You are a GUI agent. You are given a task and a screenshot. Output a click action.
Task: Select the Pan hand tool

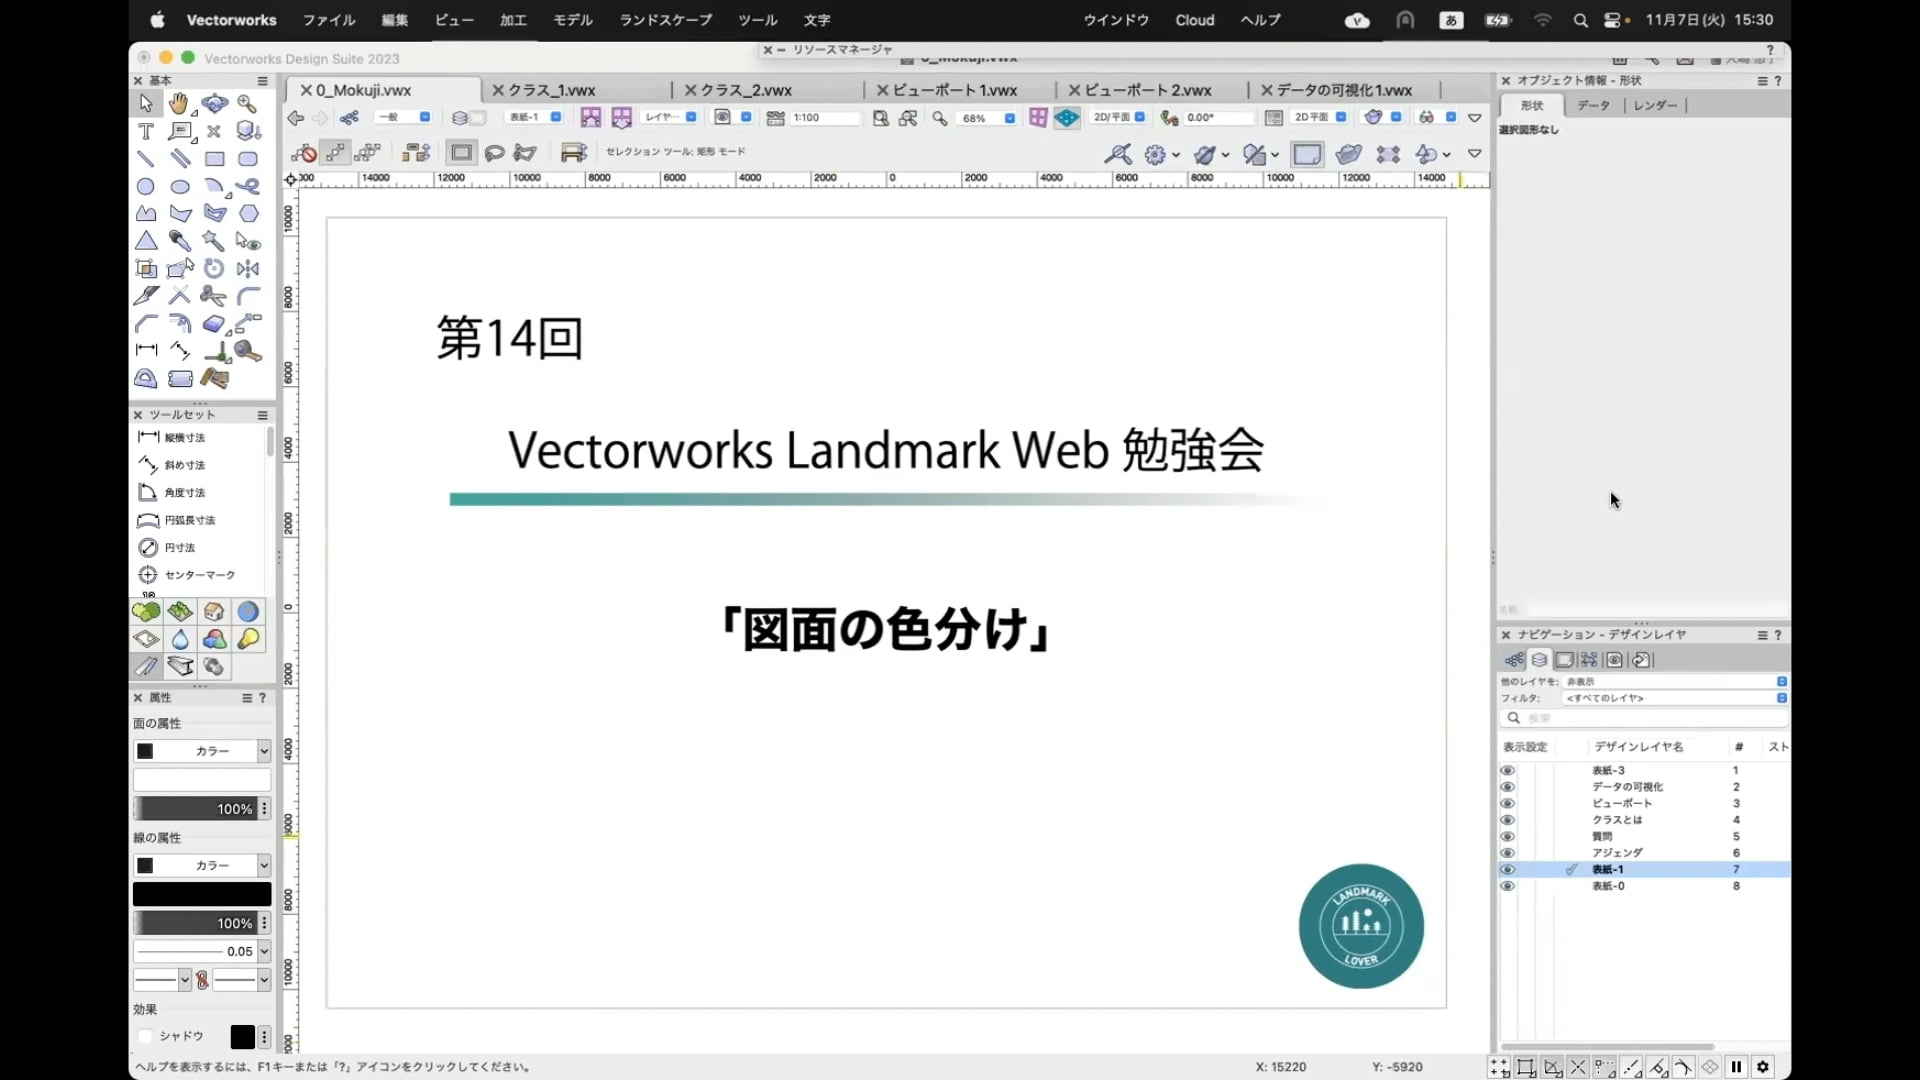point(179,103)
